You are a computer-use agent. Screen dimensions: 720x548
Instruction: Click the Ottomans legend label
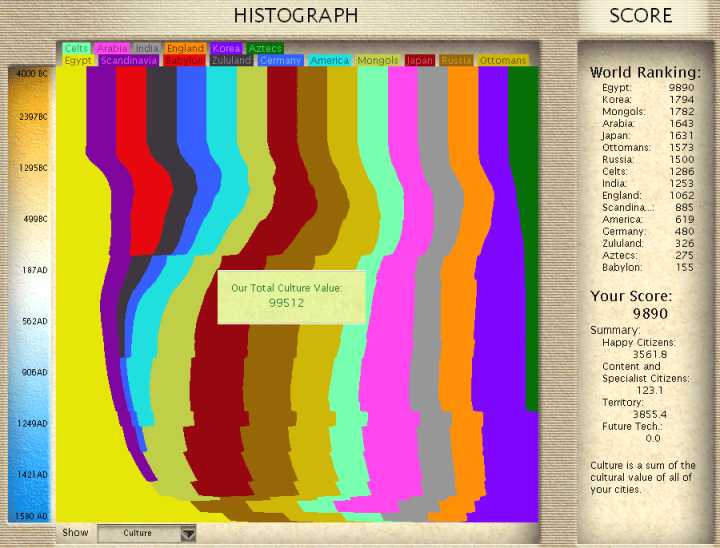pos(502,60)
